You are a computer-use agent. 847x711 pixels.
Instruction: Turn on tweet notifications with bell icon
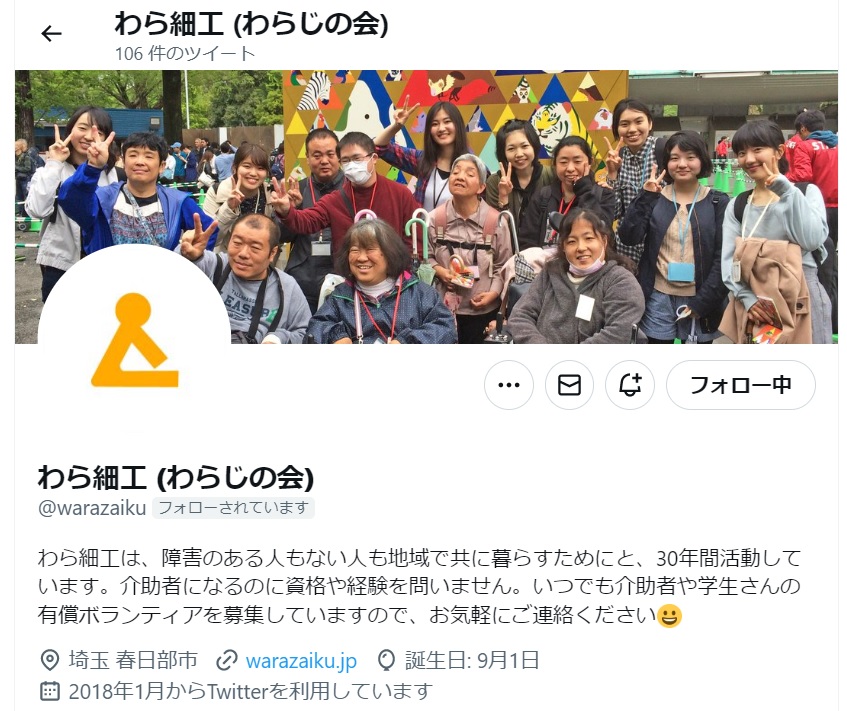[630, 385]
